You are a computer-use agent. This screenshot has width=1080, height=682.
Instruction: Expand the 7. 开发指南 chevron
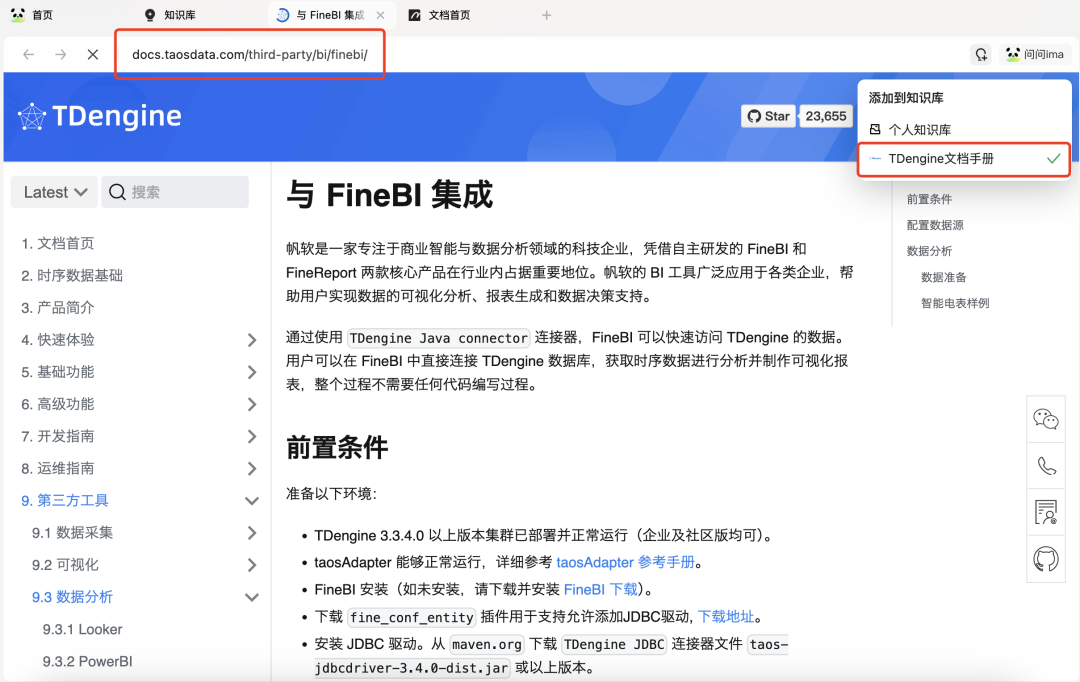252,437
